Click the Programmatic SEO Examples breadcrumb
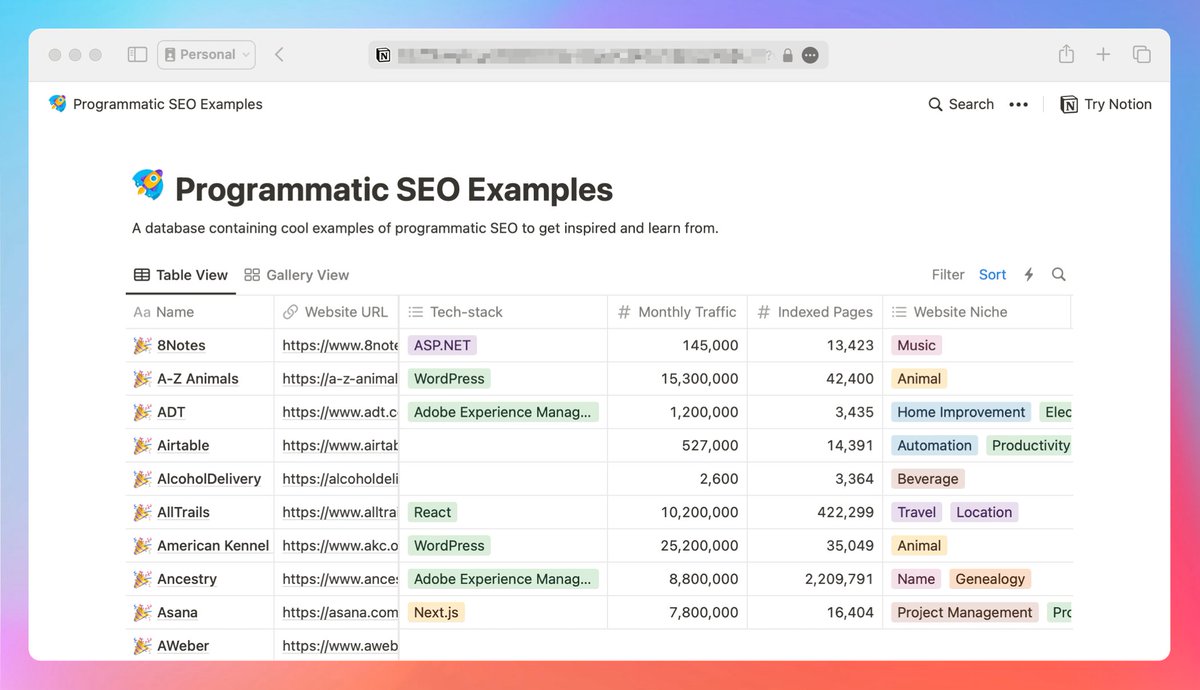Viewport: 1200px width, 690px height. click(x=156, y=104)
